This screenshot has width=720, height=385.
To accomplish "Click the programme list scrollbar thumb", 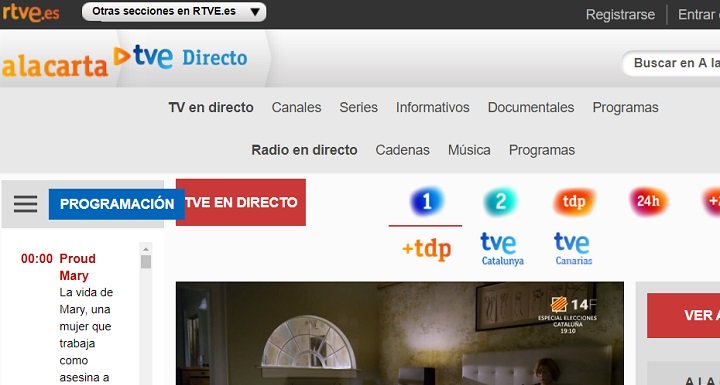I will click(146, 262).
